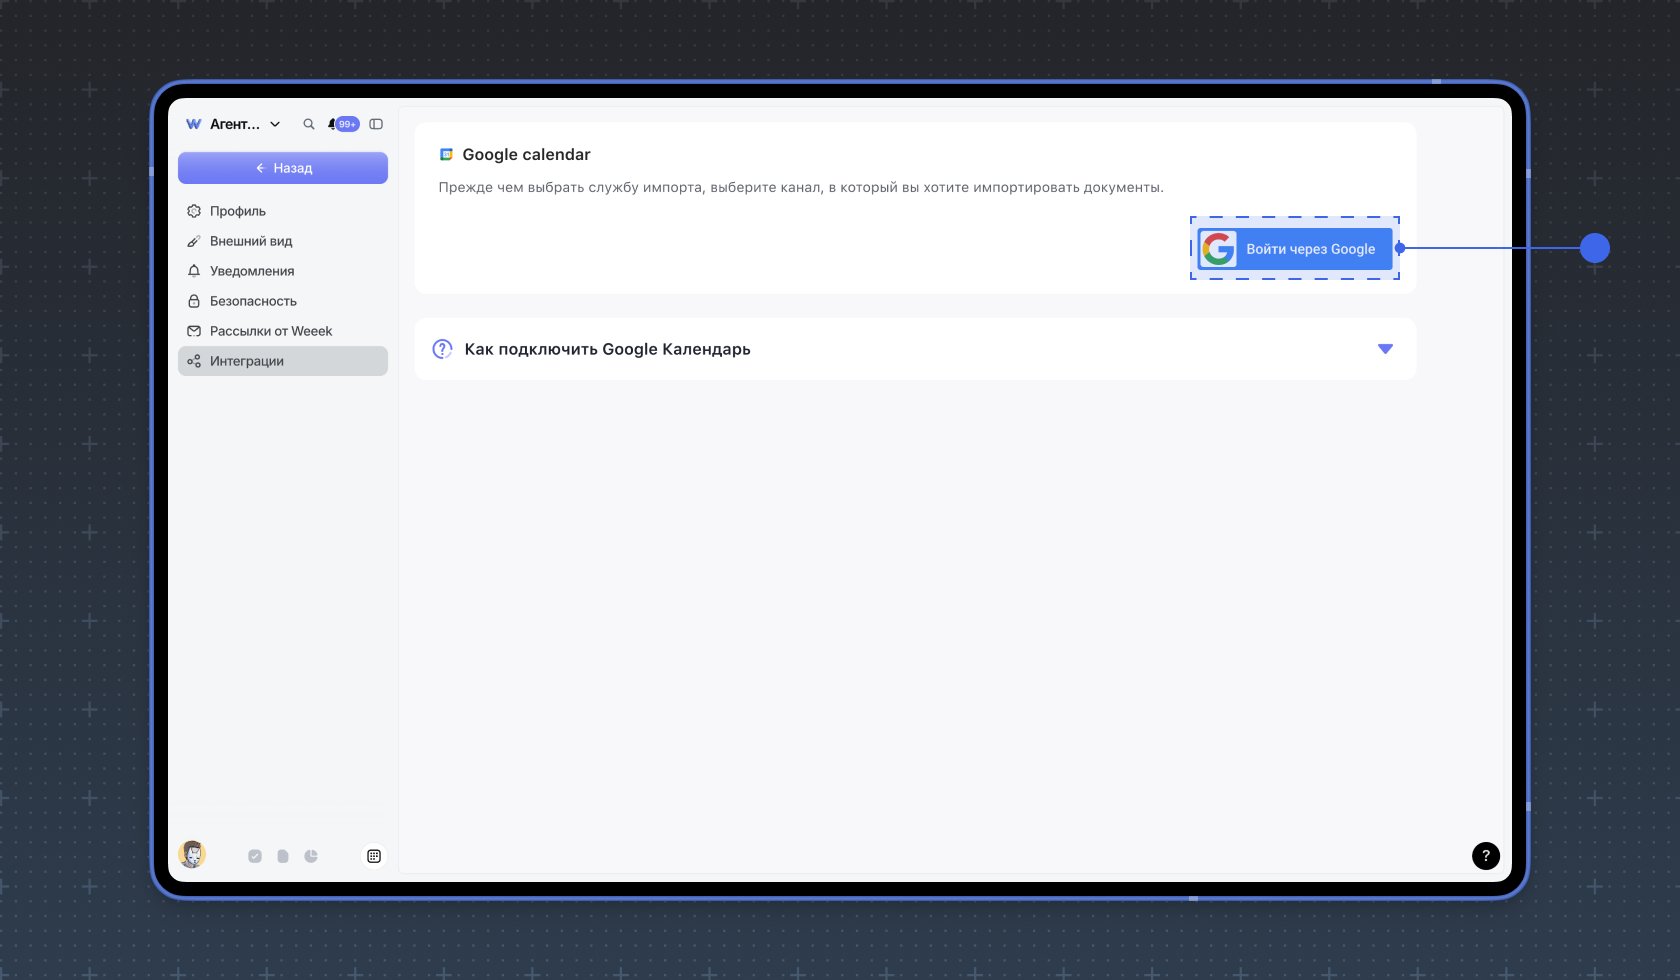Open the help question mark button
The image size is (1680, 980).
[1486, 856]
